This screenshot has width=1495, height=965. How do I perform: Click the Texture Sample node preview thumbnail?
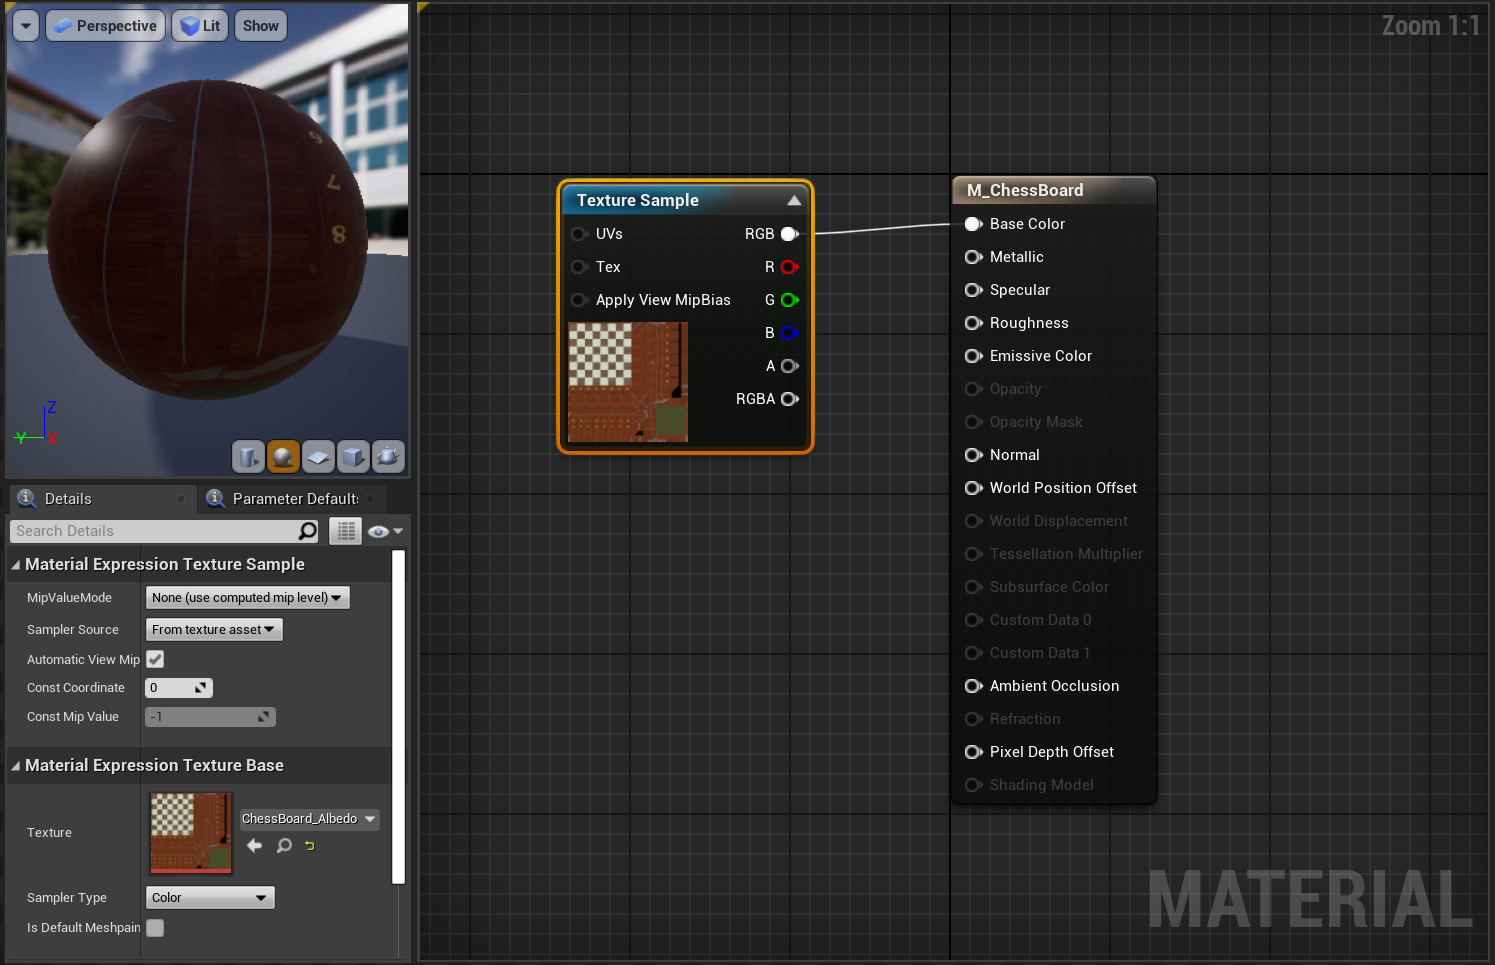pyautogui.click(x=628, y=382)
